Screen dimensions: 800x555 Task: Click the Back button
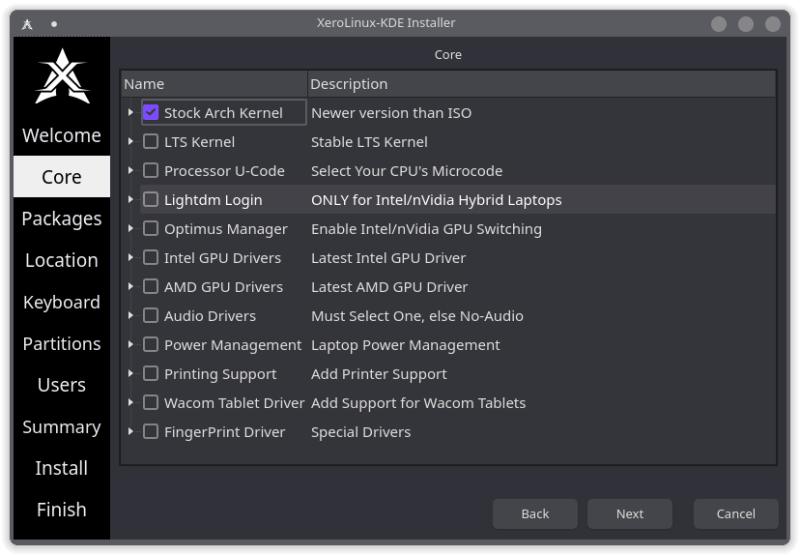click(x=535, y=514)
